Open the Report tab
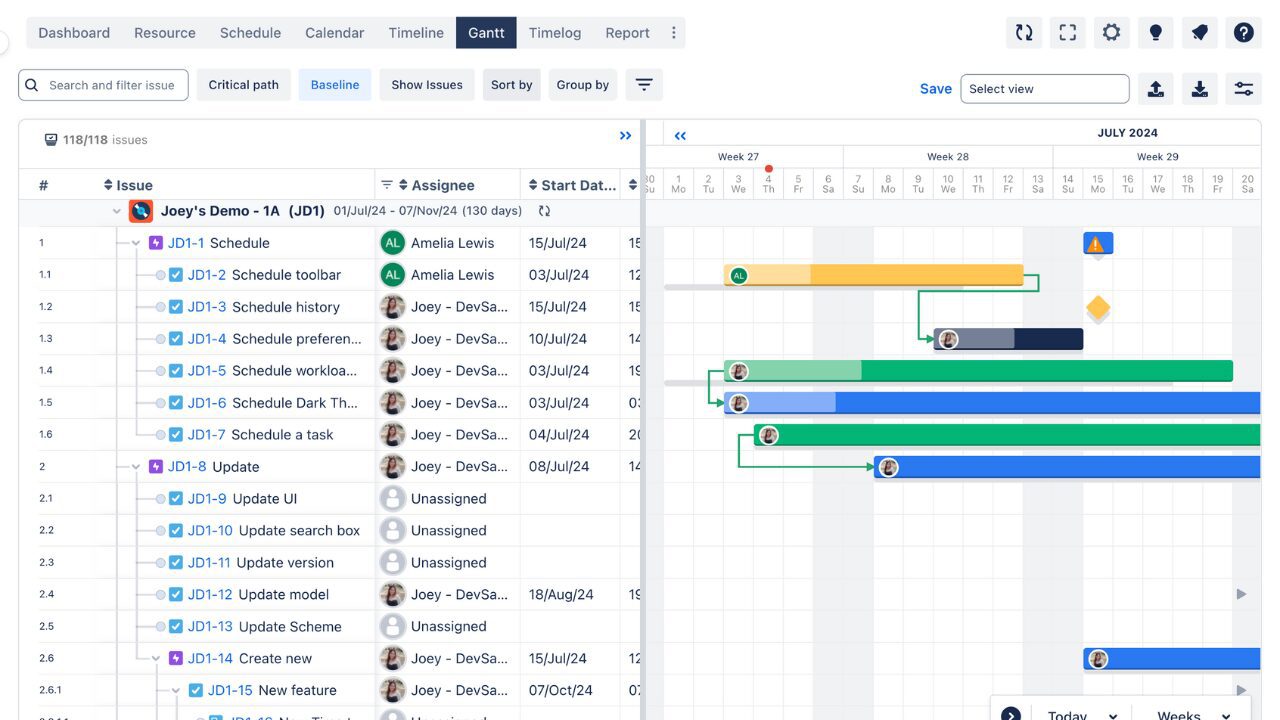This screenshot has width=1280, height=720. point(627,32)
